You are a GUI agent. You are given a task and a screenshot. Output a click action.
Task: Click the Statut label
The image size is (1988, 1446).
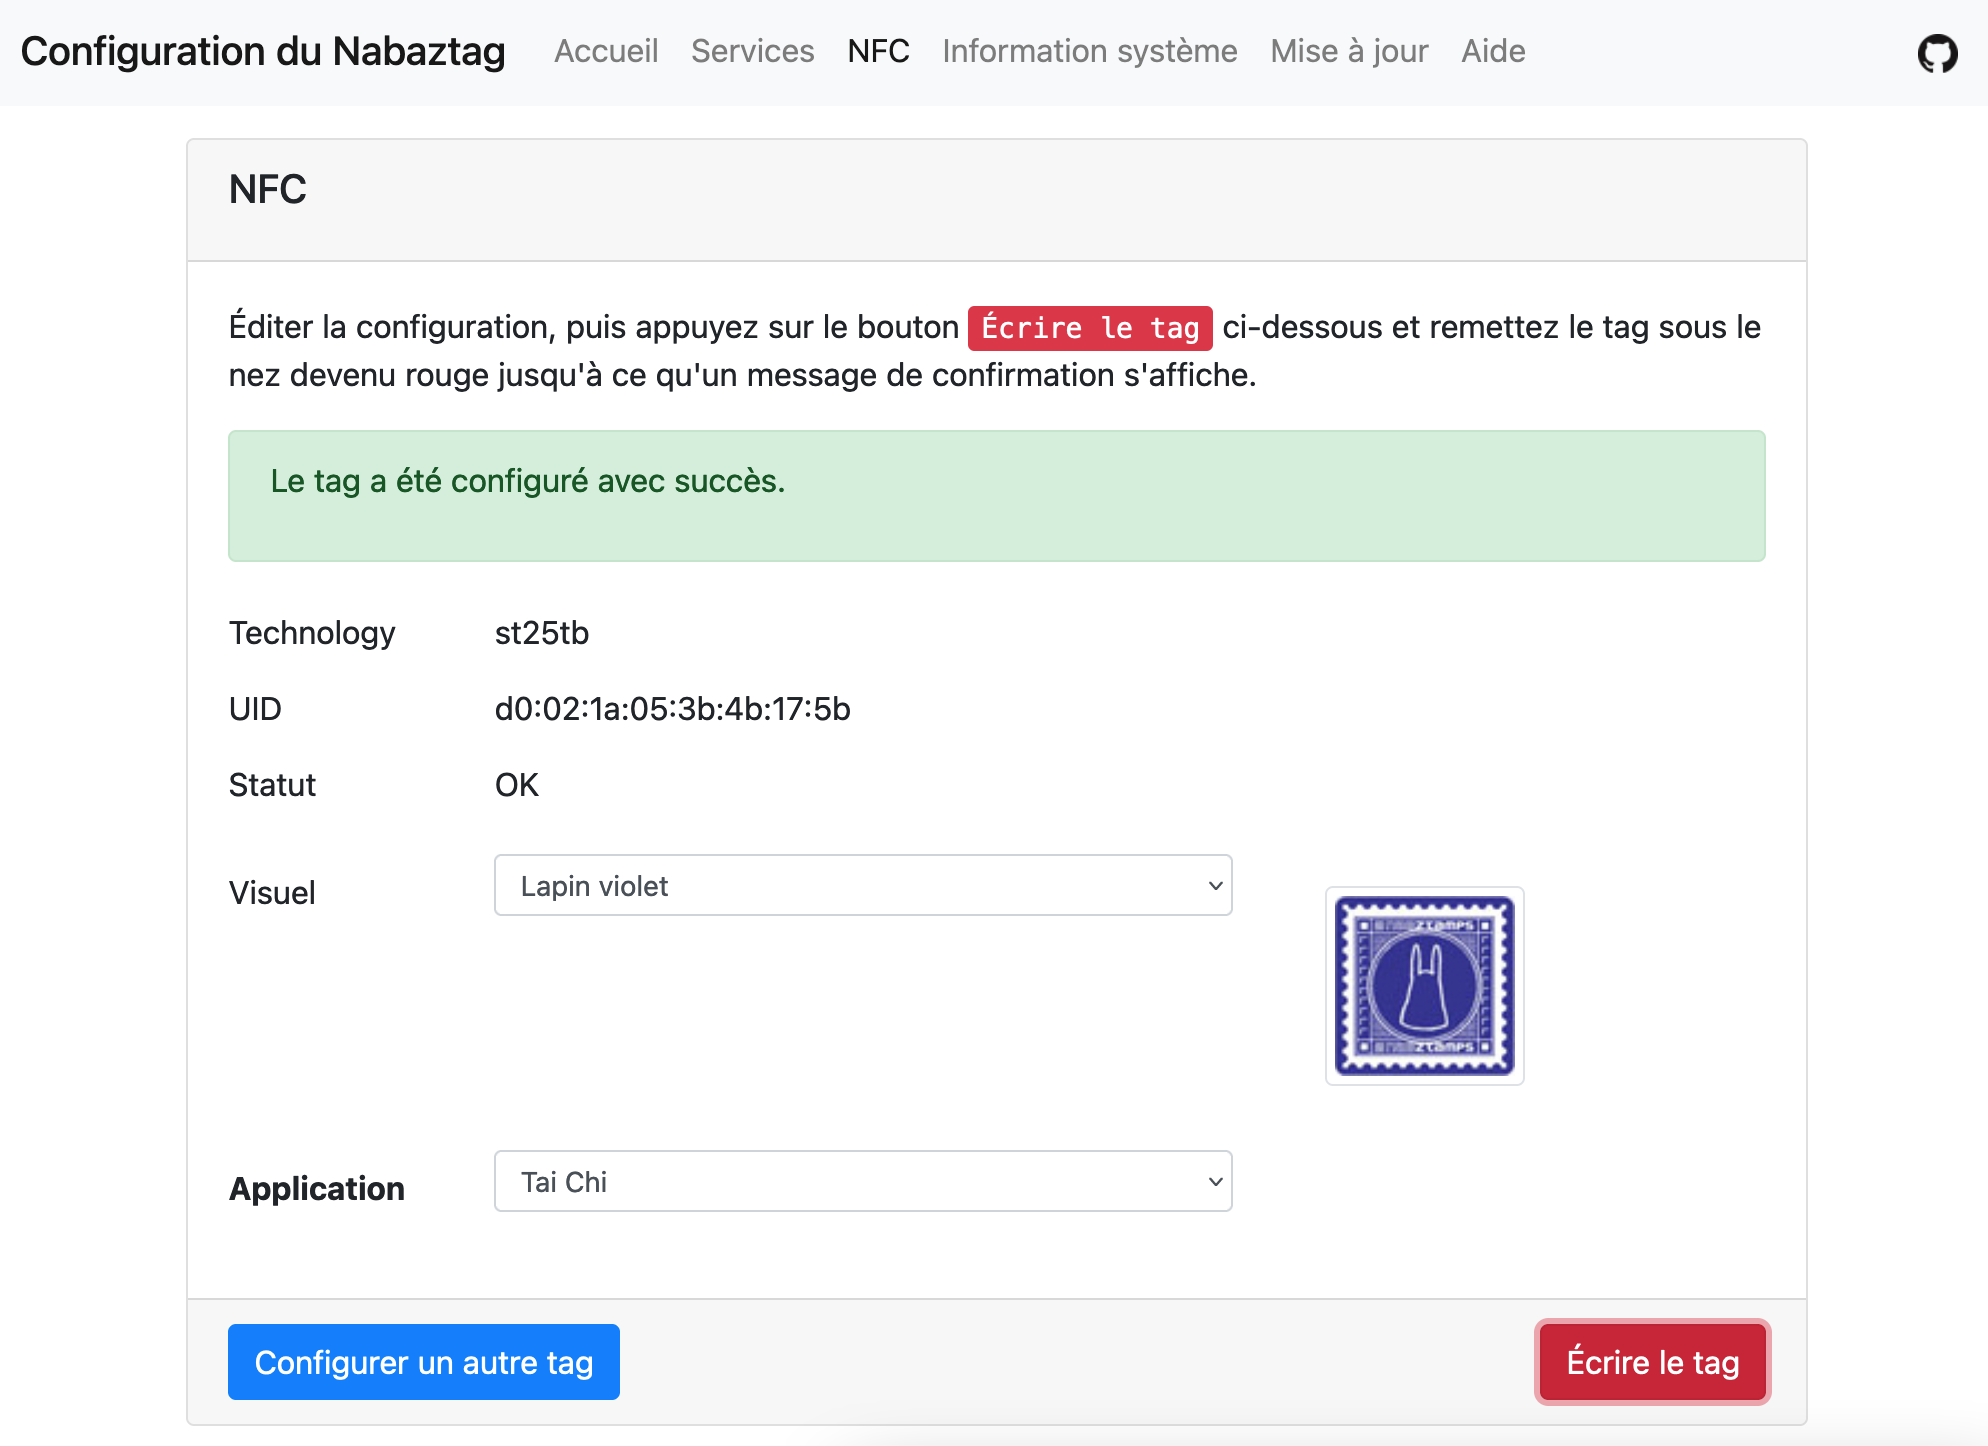272,785
